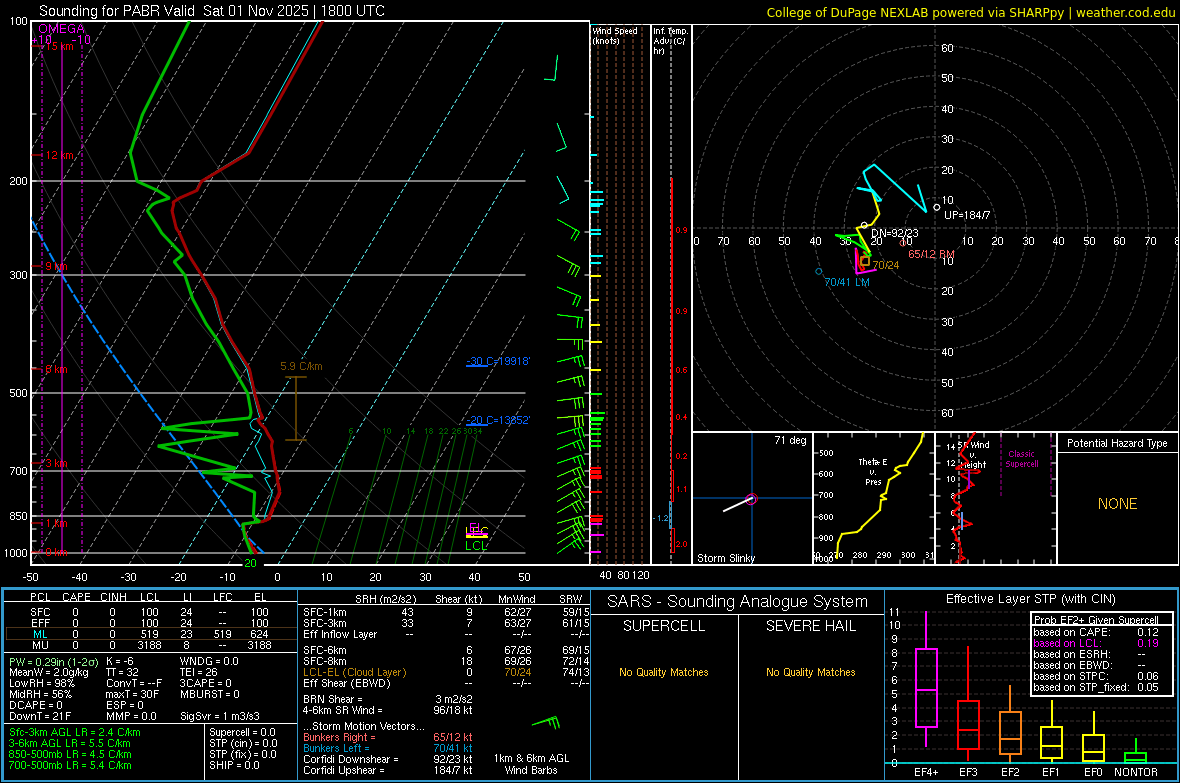Click the K = -6 index value
The image size is (1180, 783).
[120, 662]
